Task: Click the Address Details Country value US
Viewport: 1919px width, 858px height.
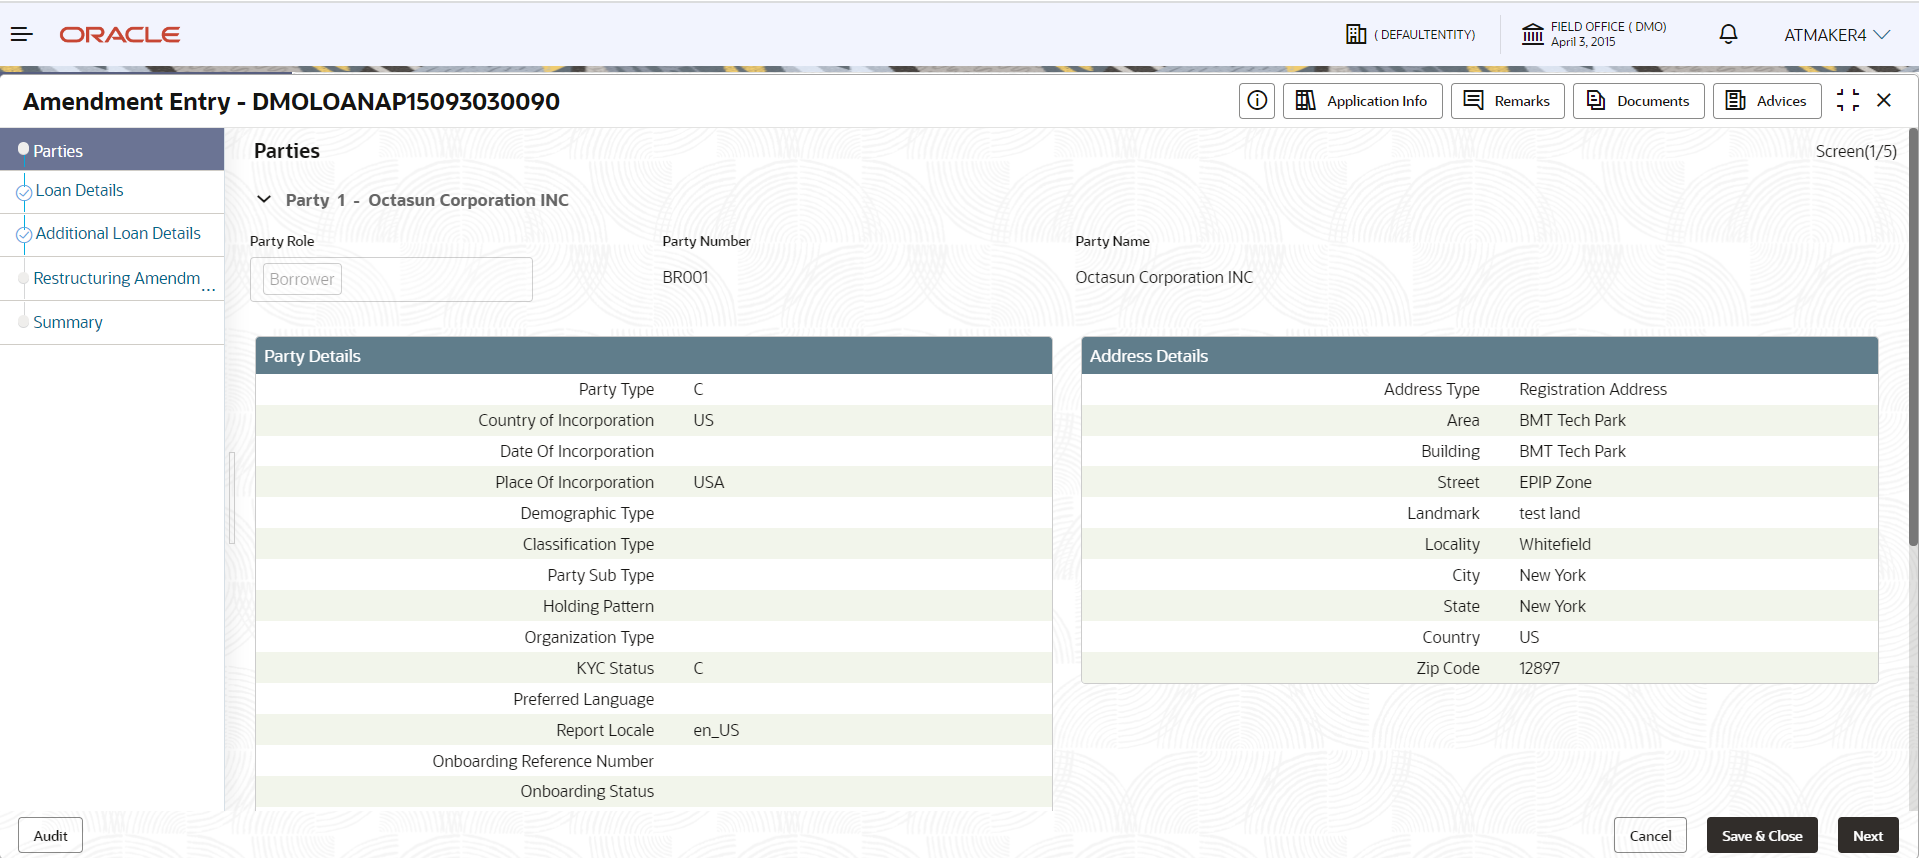Action: pyautogui.click(x=1529, y=637)
